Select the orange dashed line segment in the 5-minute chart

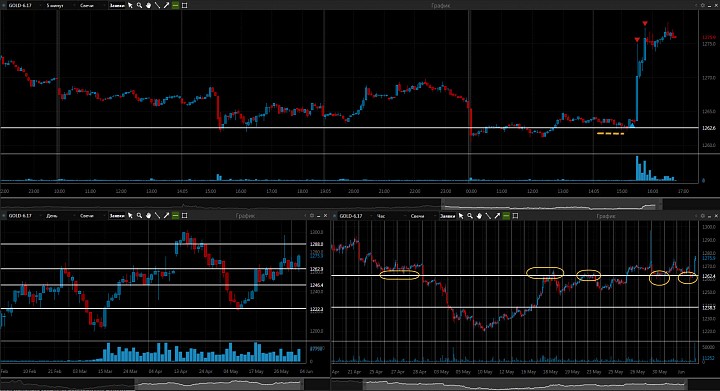pyautogui.click(x=611, y=134)
